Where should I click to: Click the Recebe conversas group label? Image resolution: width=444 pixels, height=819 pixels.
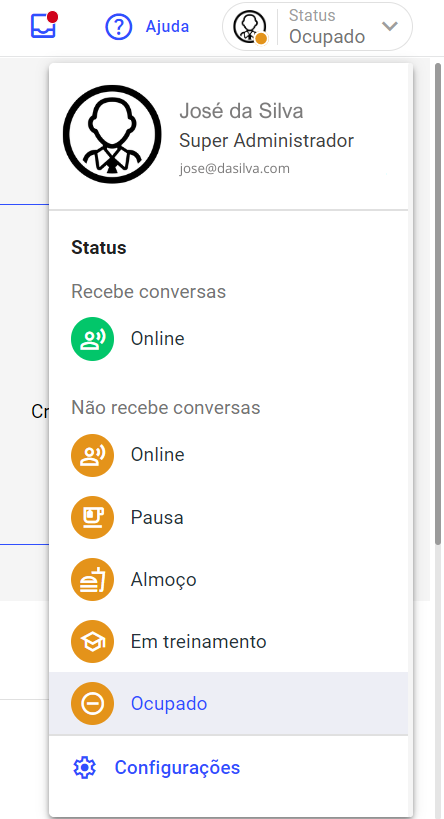148,291
